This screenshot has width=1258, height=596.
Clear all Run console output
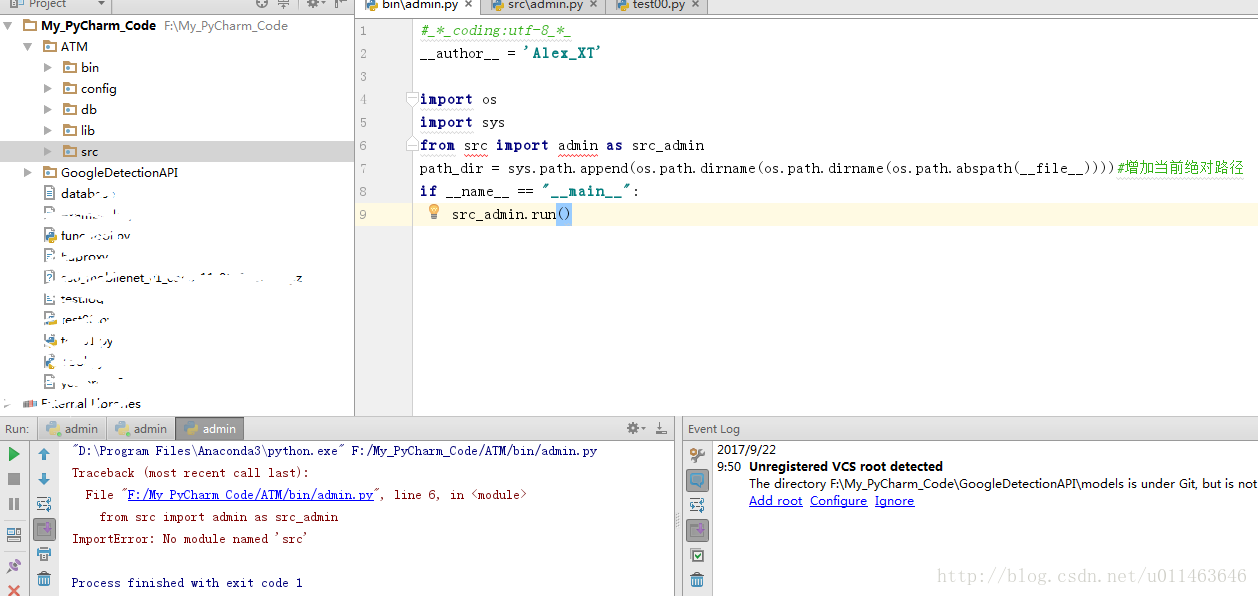coord(44,579)
